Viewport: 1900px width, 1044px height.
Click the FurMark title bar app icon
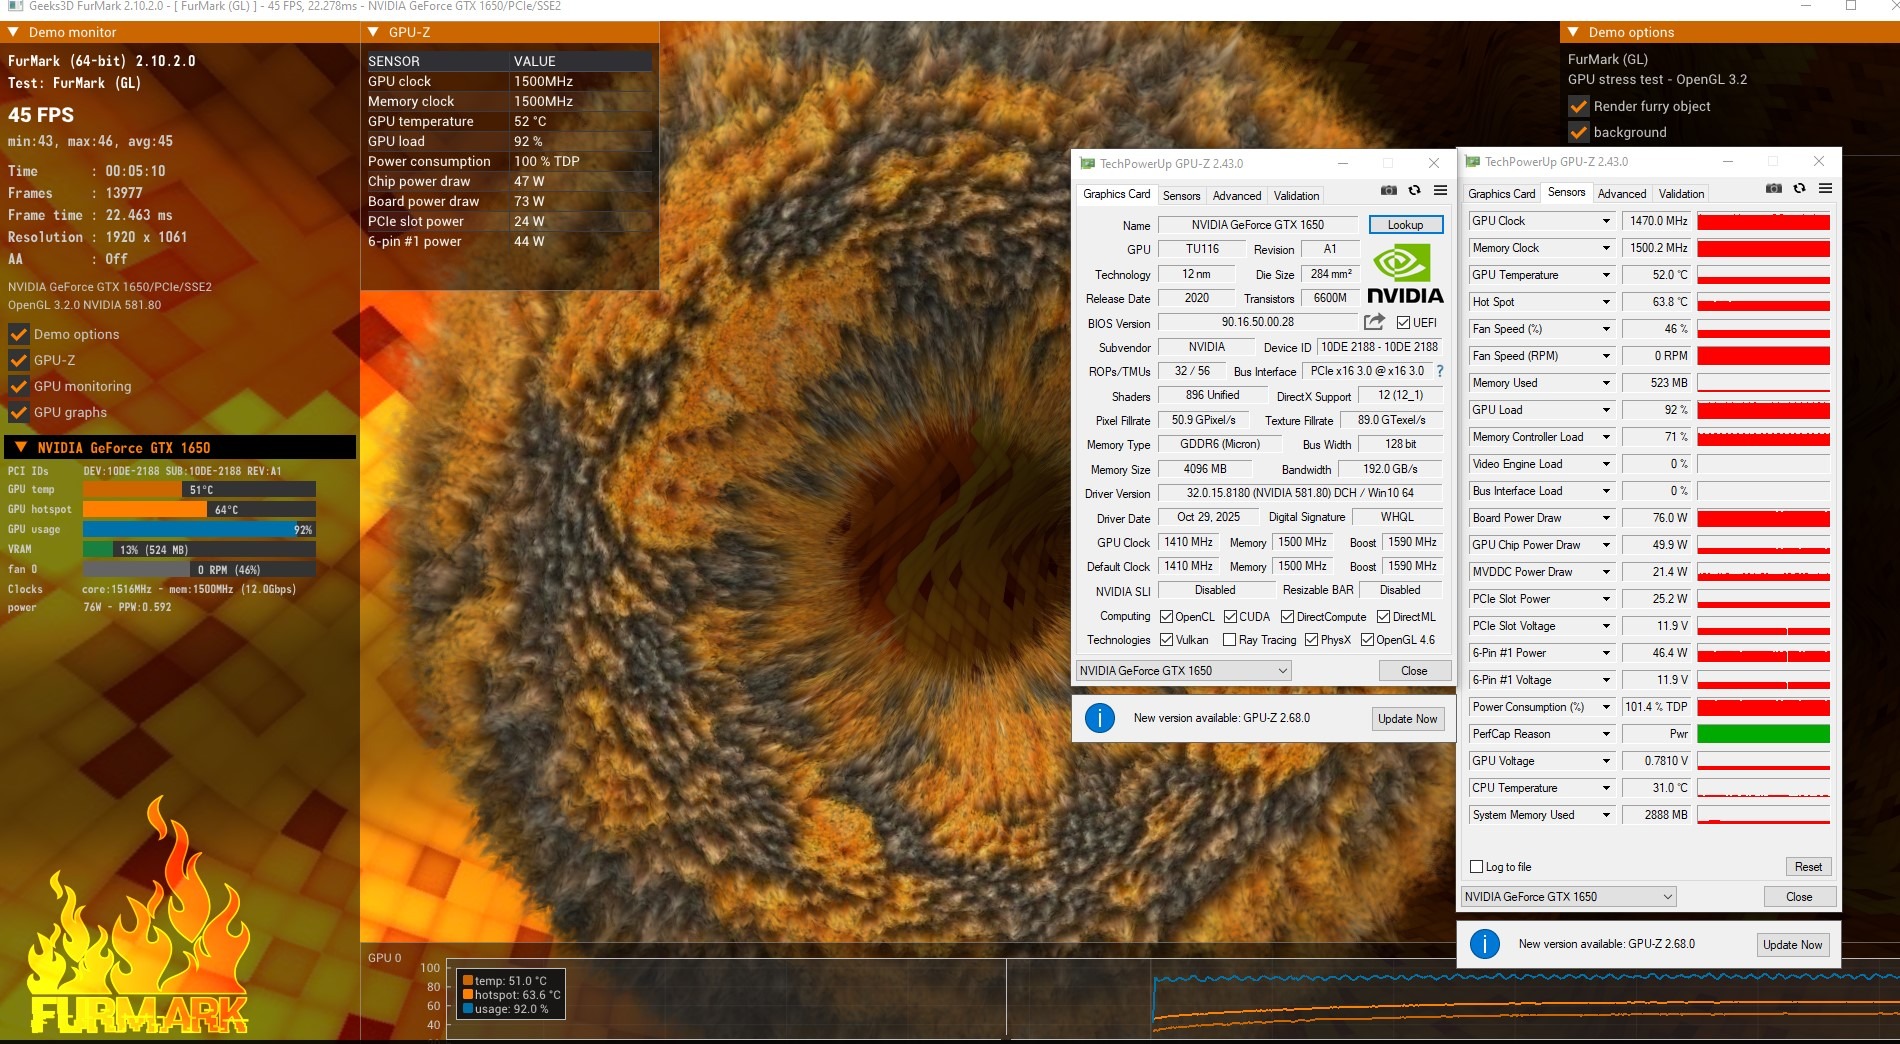[x=15, y=6]
